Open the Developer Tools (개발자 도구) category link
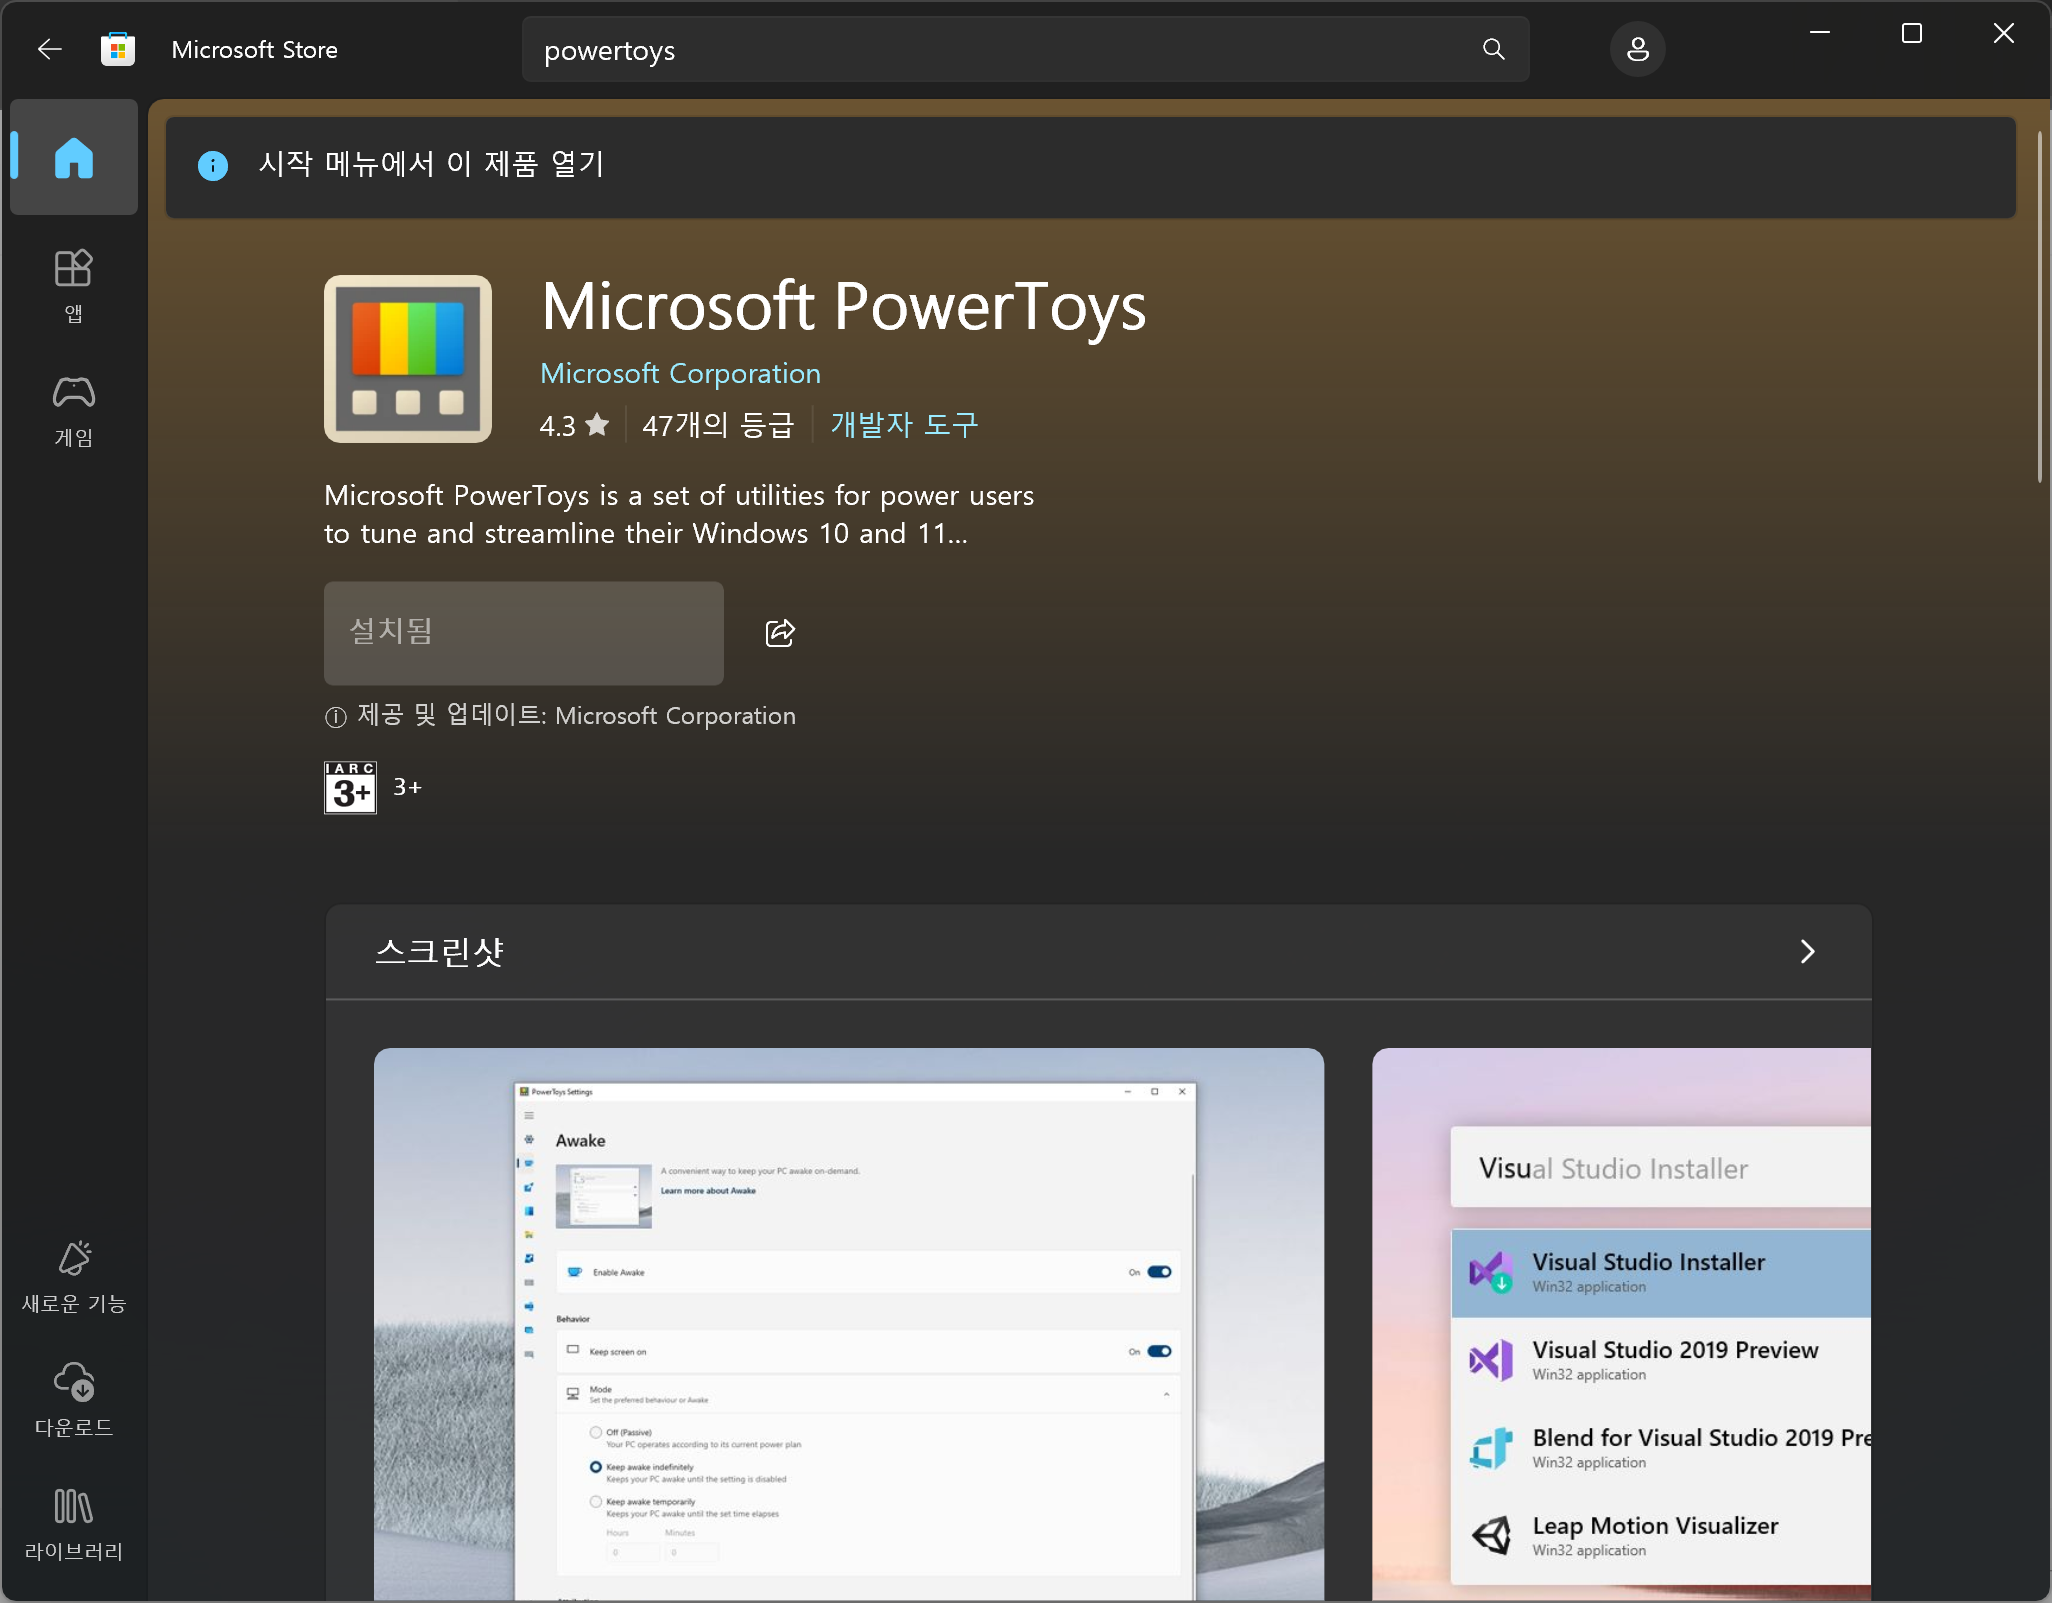 click(x=904, y=425)
